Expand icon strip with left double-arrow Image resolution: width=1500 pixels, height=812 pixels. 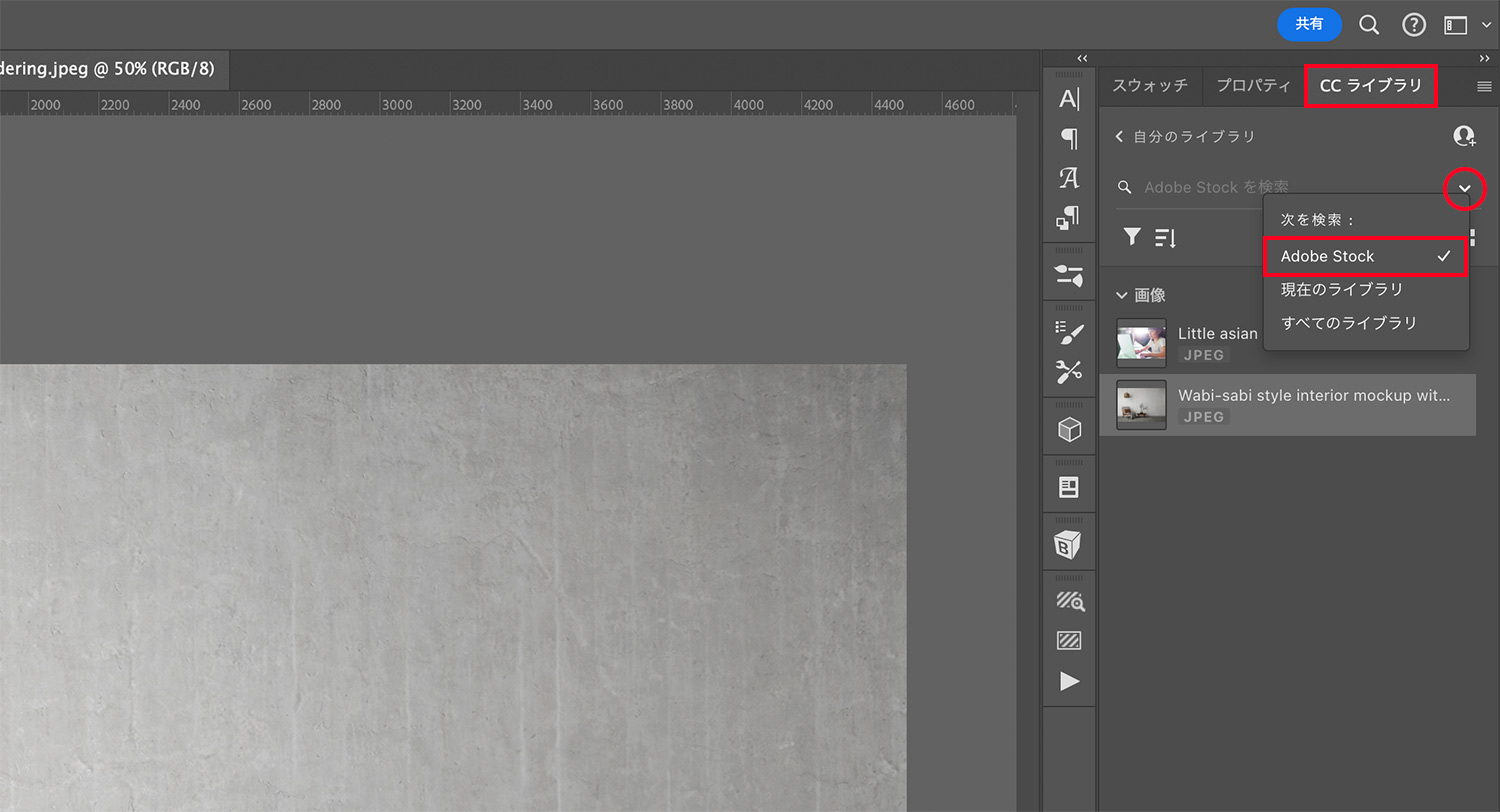(1082, 59)
